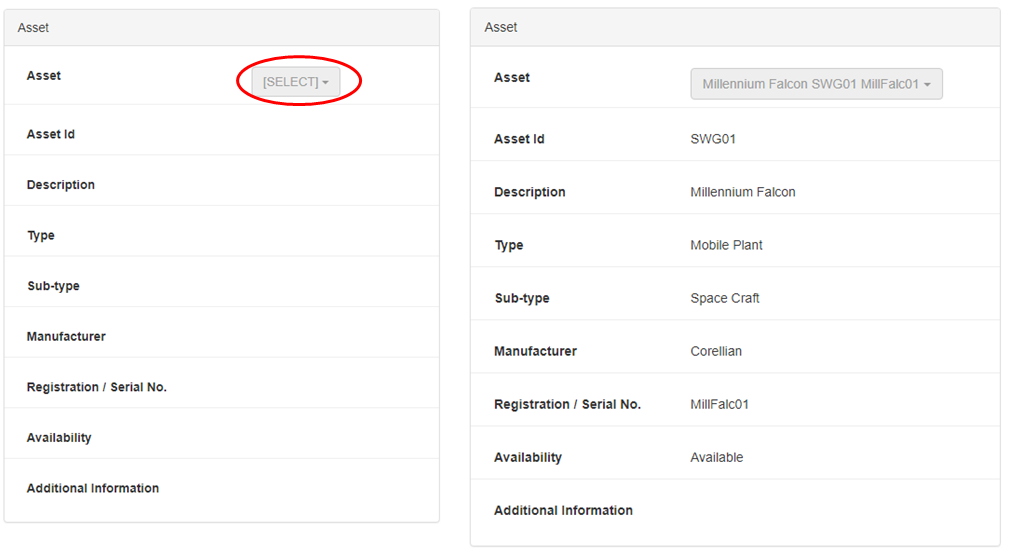The width and height of the screenshot is (1012, 554).
Task: Click the MillFalc01 registration number value
Action: click(x=719, y=404)
